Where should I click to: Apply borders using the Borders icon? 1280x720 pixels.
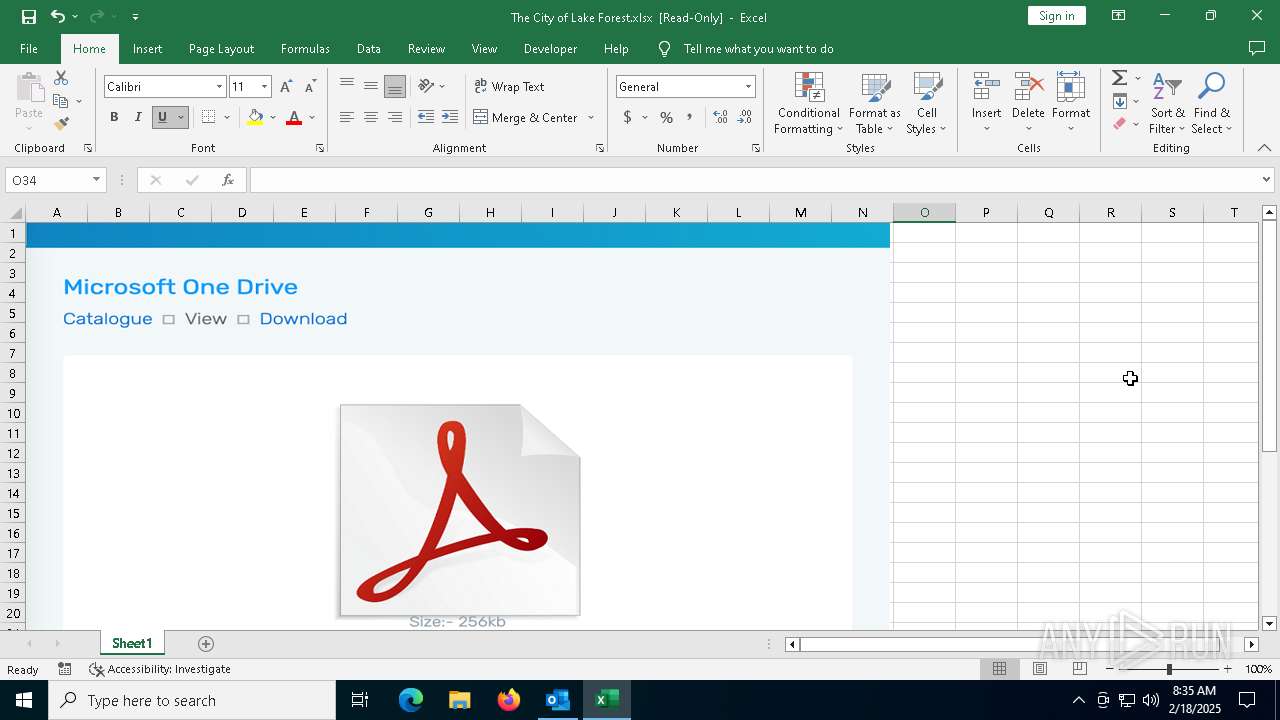pos(208,117)
